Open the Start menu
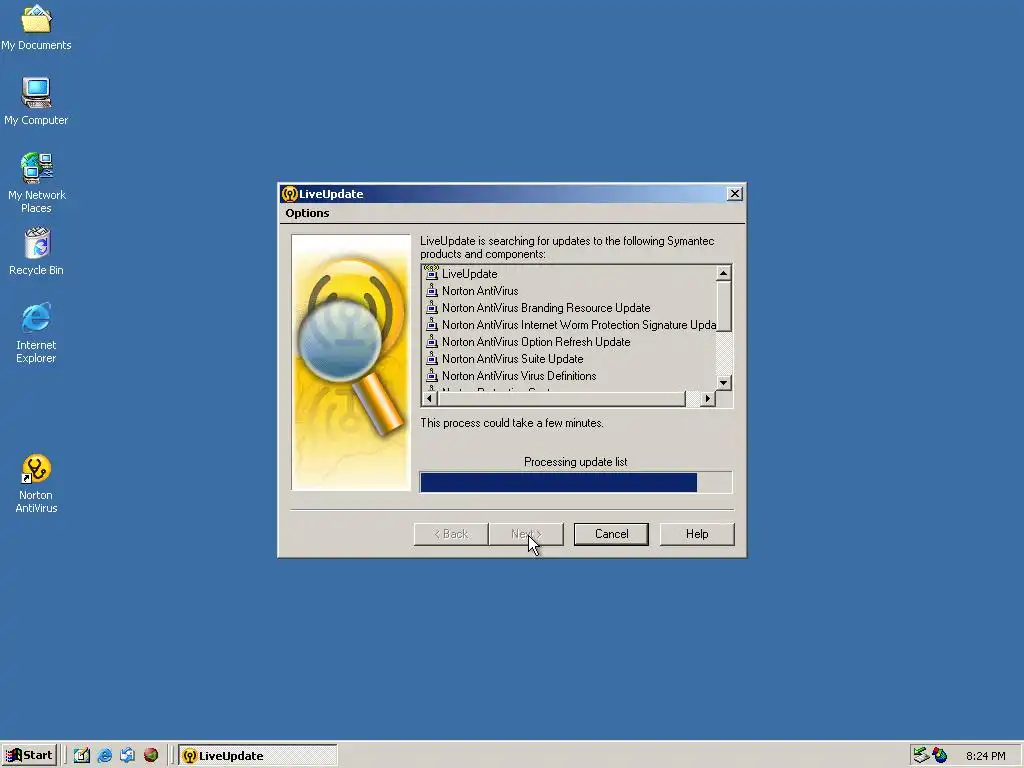This screenshot has height=768, width=1024. coord(29,756)
